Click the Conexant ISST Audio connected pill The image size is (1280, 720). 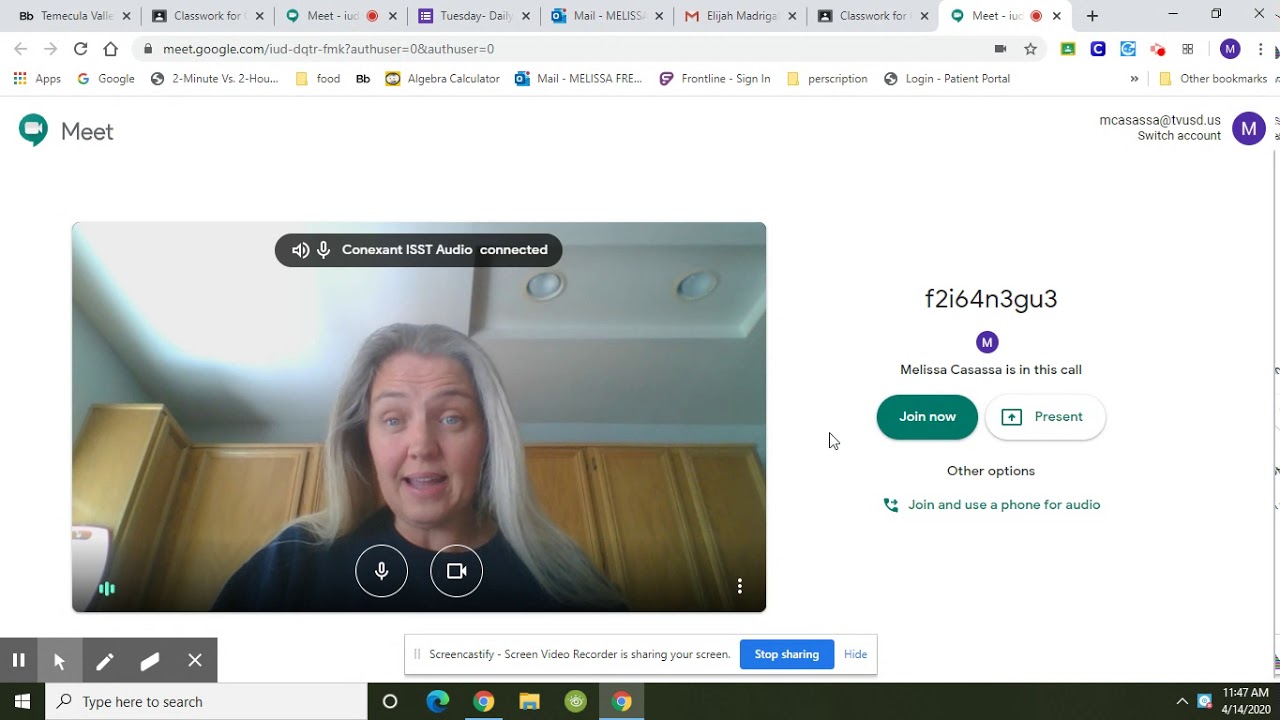click(x=418, y=250)
